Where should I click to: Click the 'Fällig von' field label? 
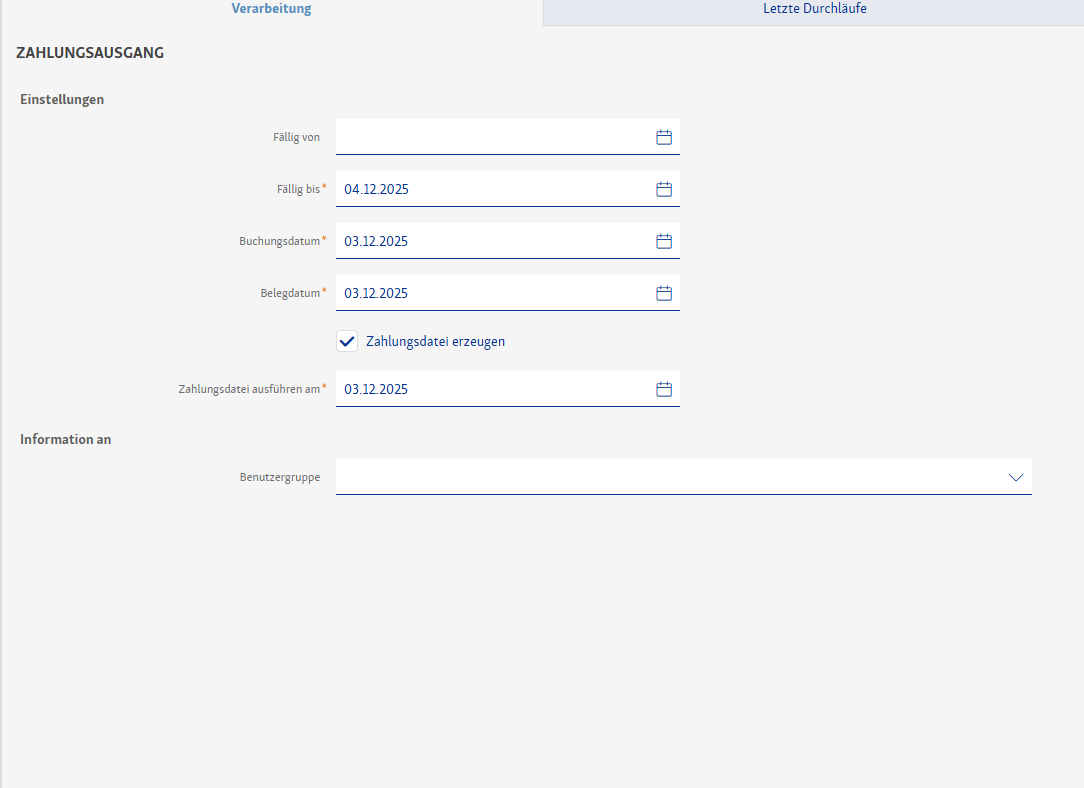pyautogui.click(x=296, y=137)
